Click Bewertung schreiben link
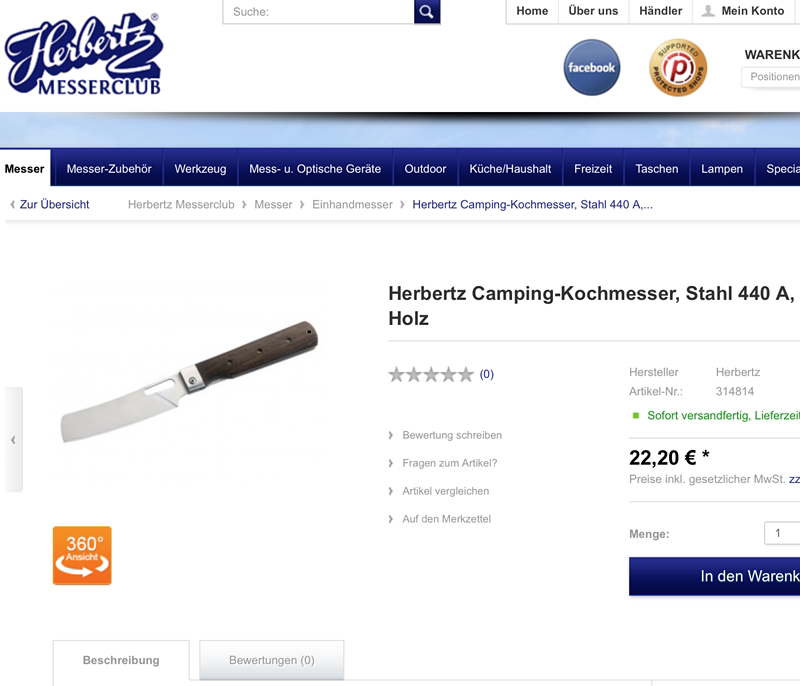This screenshot has height=686, width=800. pyautogui.click(x=452, y=435)
